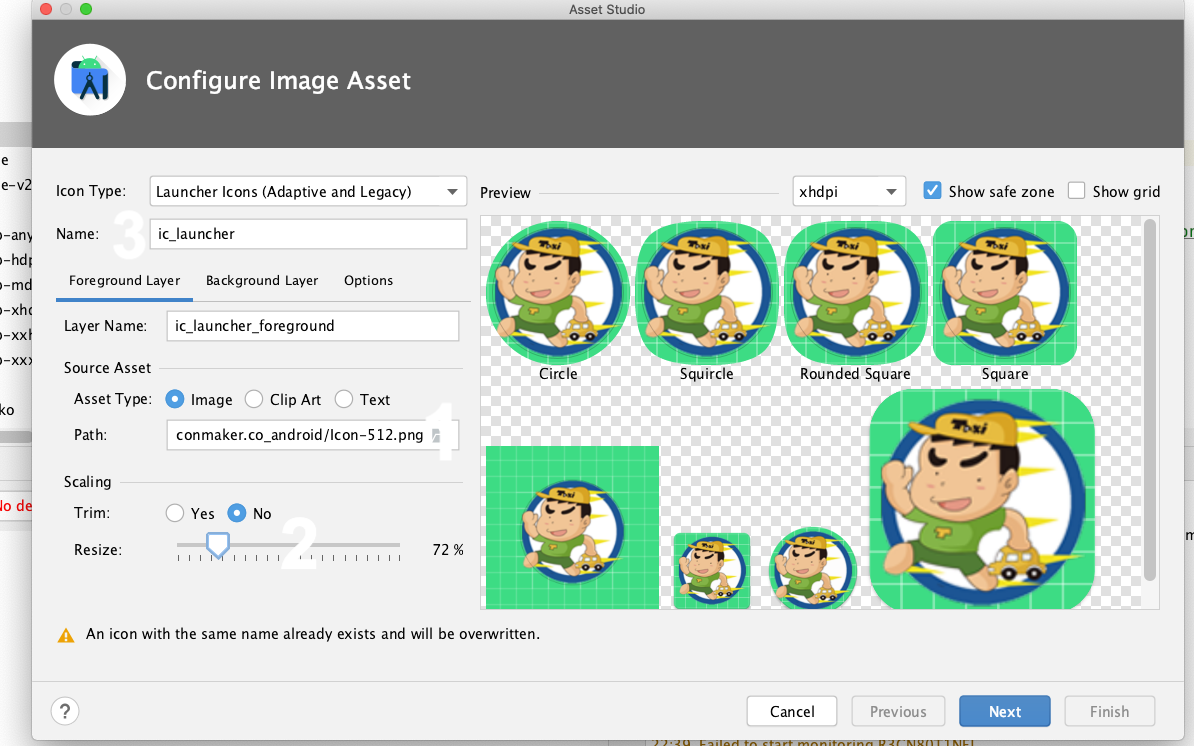Click the Scaling section label
1194x746 pixels.
tap(88, 482)
